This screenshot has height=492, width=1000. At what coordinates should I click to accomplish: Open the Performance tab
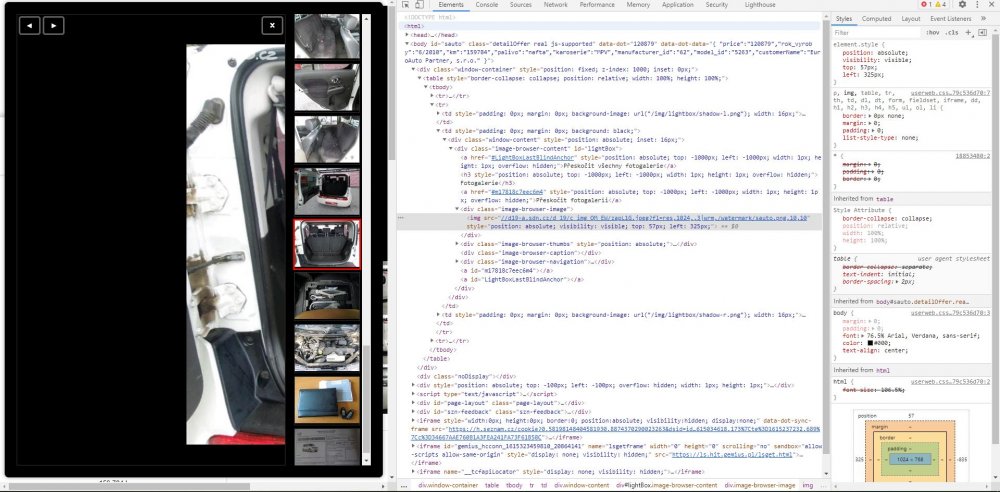597,4
